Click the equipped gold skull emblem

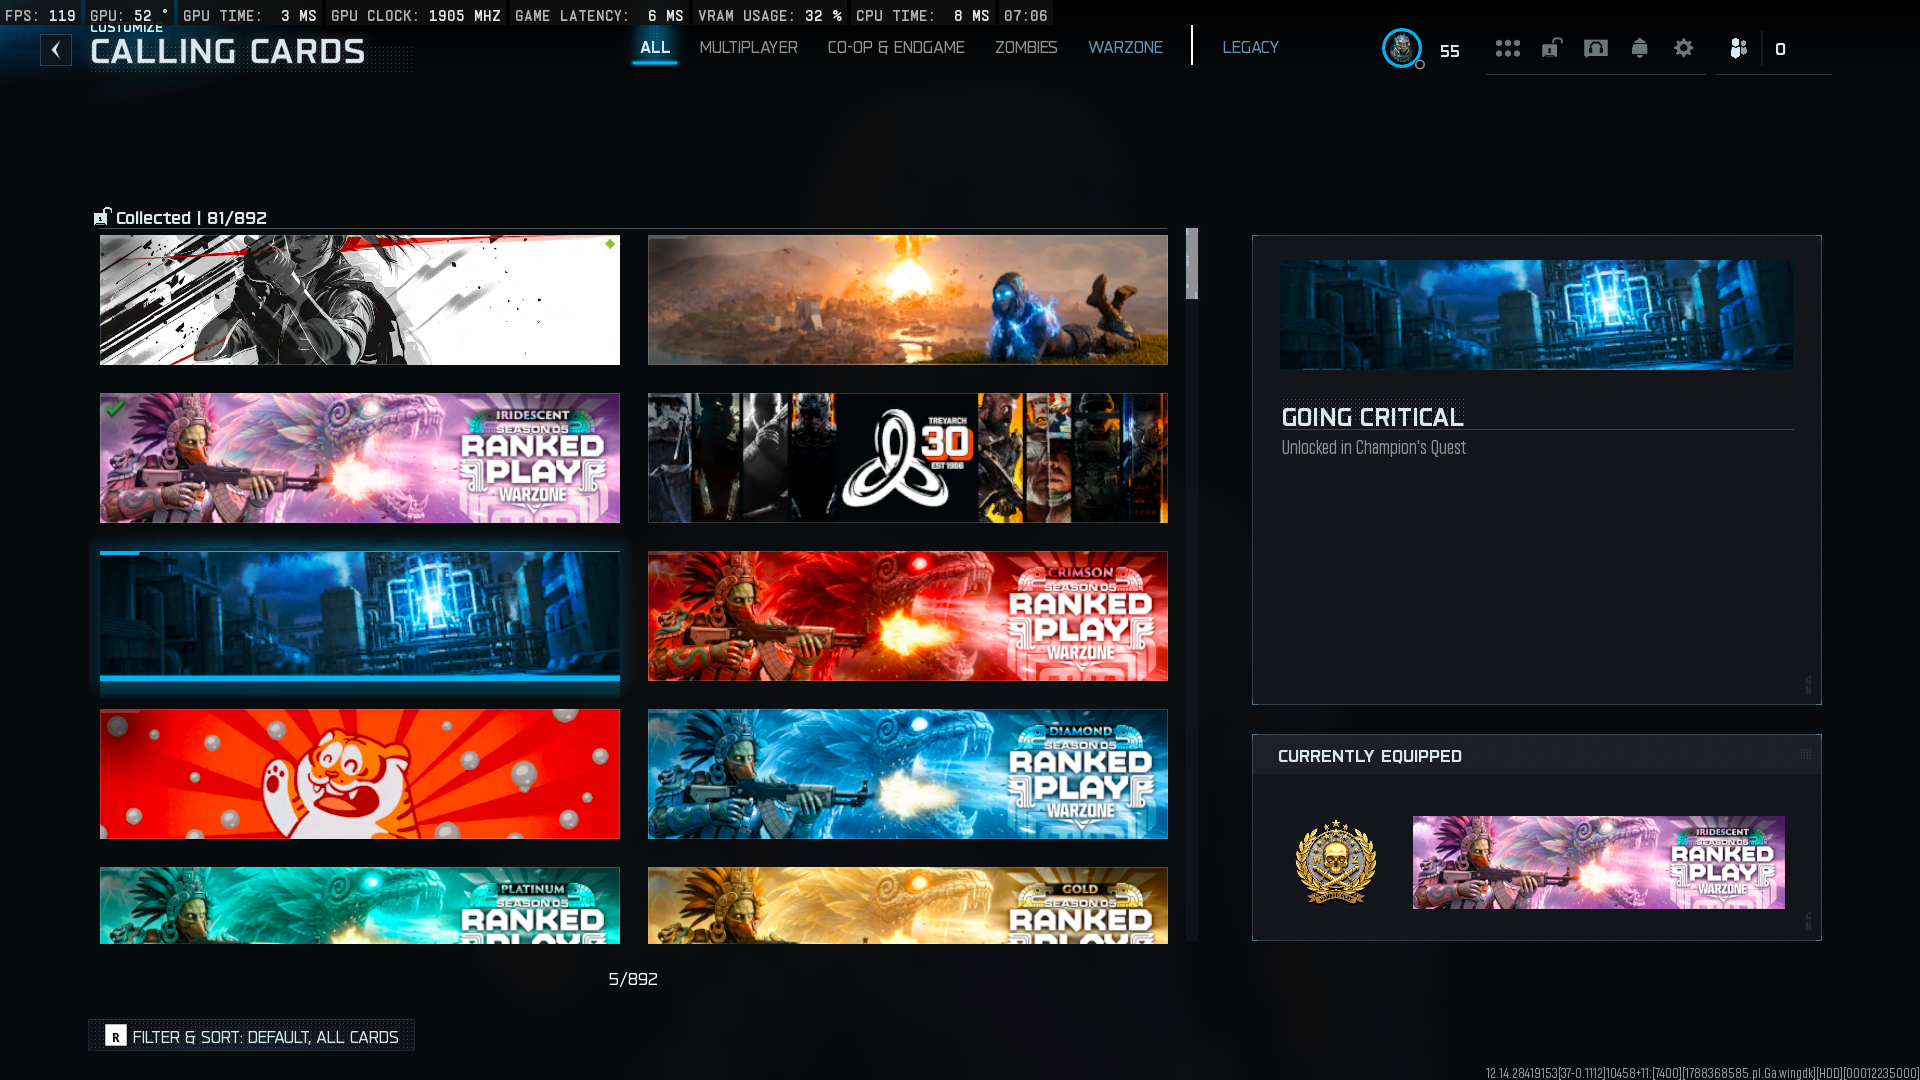1336,862
